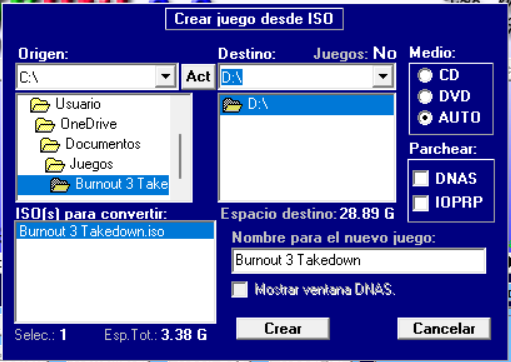Click the Nombre para el nuevo juego field
511x362 pixels.
point(359,260)
